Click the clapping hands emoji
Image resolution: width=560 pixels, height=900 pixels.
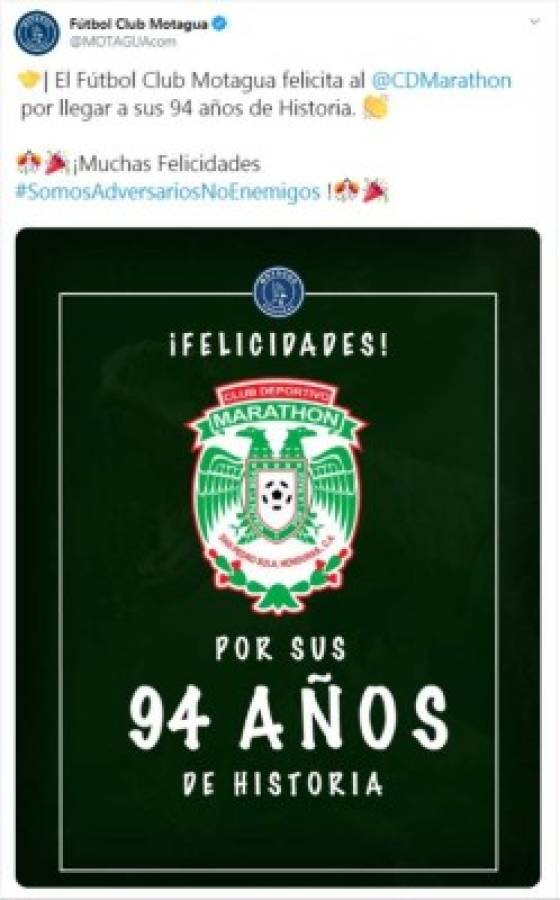[x=376, y=107]
